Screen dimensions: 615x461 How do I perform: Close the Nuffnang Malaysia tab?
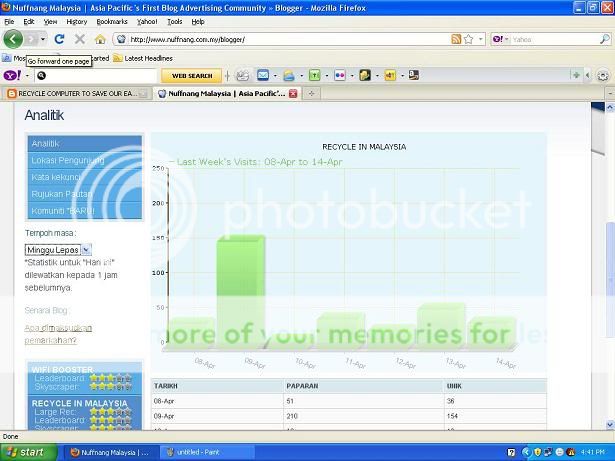click(x=293, y=94)
